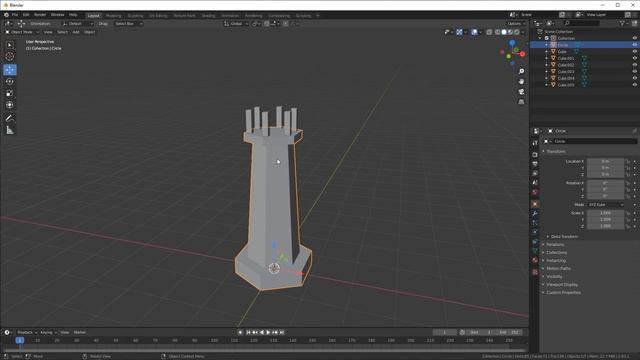Image resolution: width=640 pixels, height=360 pixels.
Task: Click the zoom magnifier viewport icon
Action: pos(521,71)
